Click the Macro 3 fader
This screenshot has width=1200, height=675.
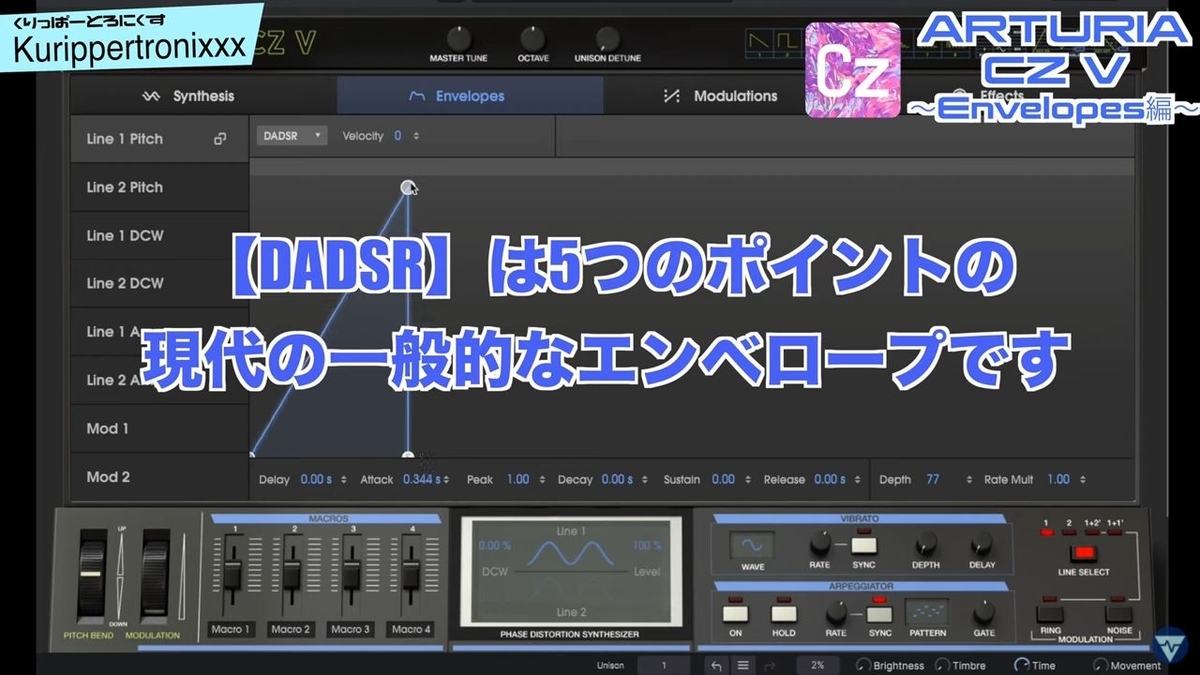350,575
